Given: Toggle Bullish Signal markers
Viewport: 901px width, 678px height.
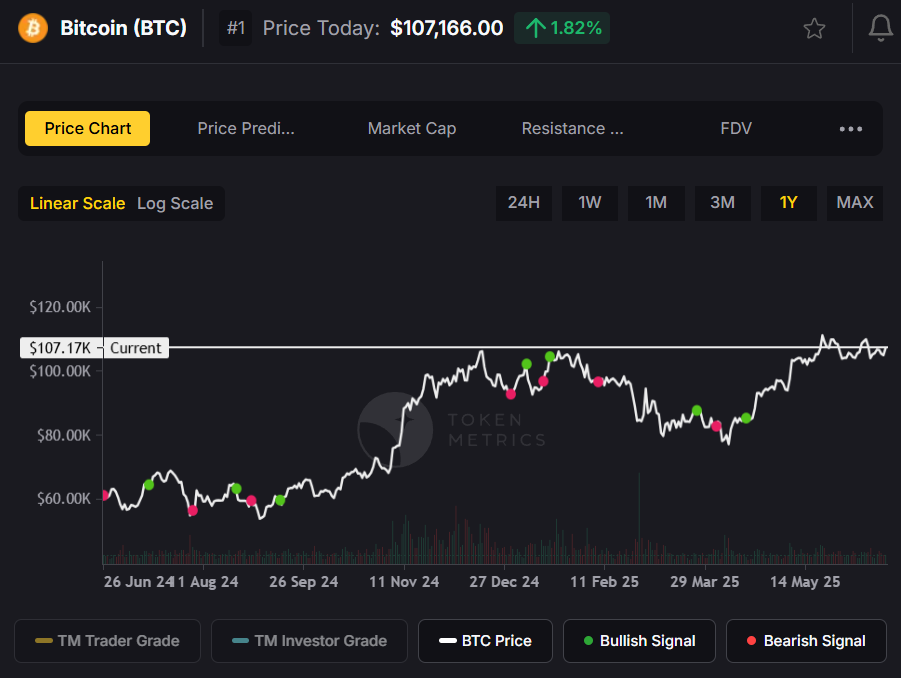Looking at the screenshot, I should tap(639, 641).
